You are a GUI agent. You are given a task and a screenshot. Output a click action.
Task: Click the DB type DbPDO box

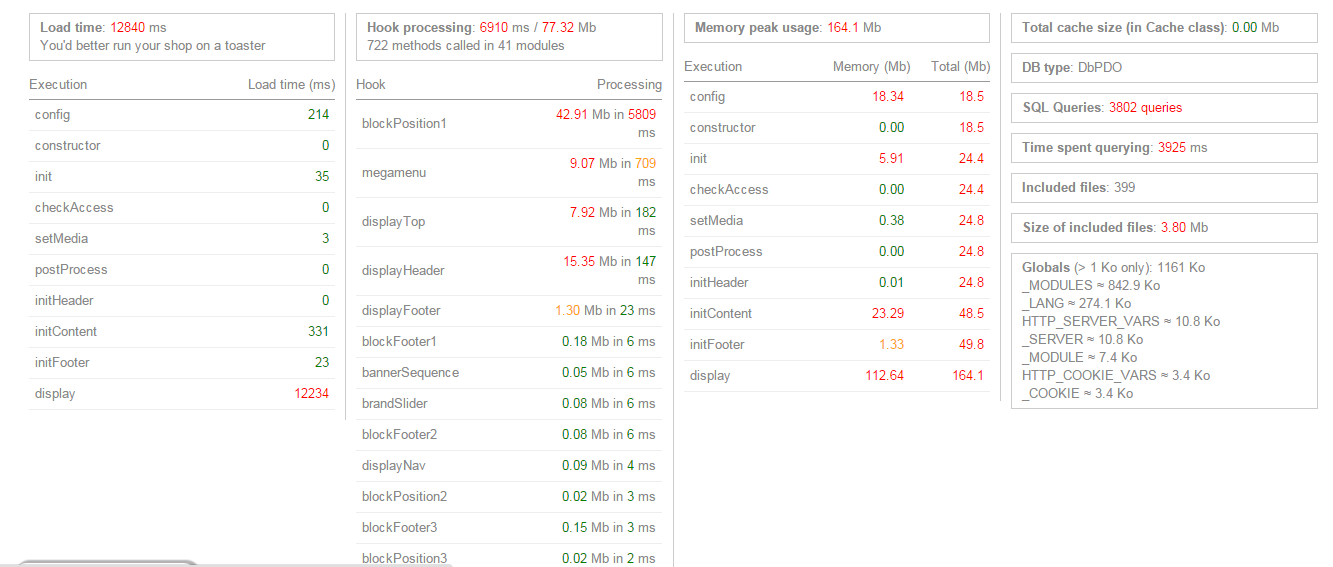click(1164, 67)
